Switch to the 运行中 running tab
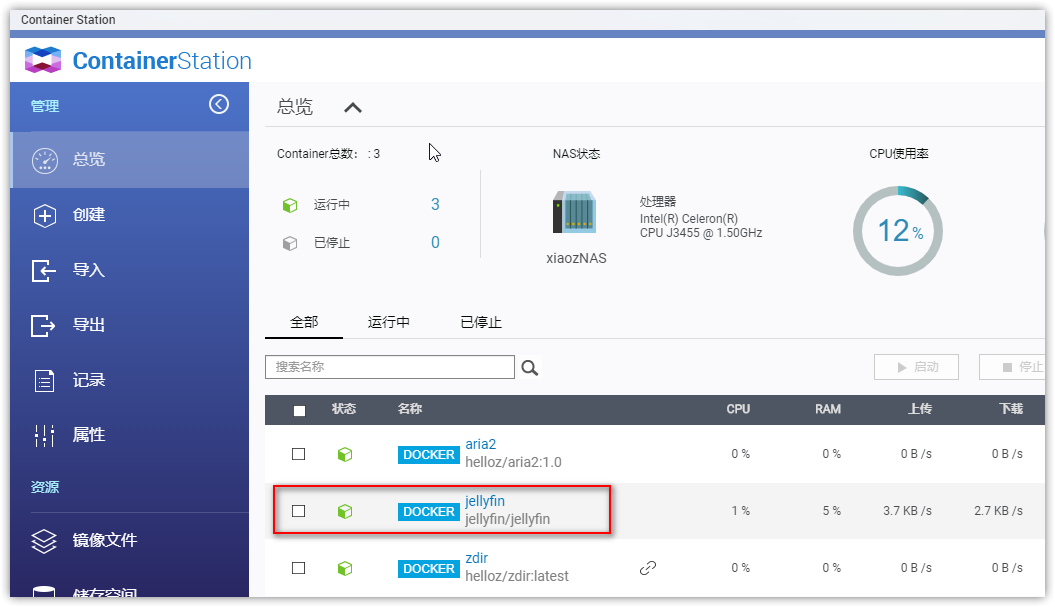The height and width of the screenshot is (607, 1055). 389,322
